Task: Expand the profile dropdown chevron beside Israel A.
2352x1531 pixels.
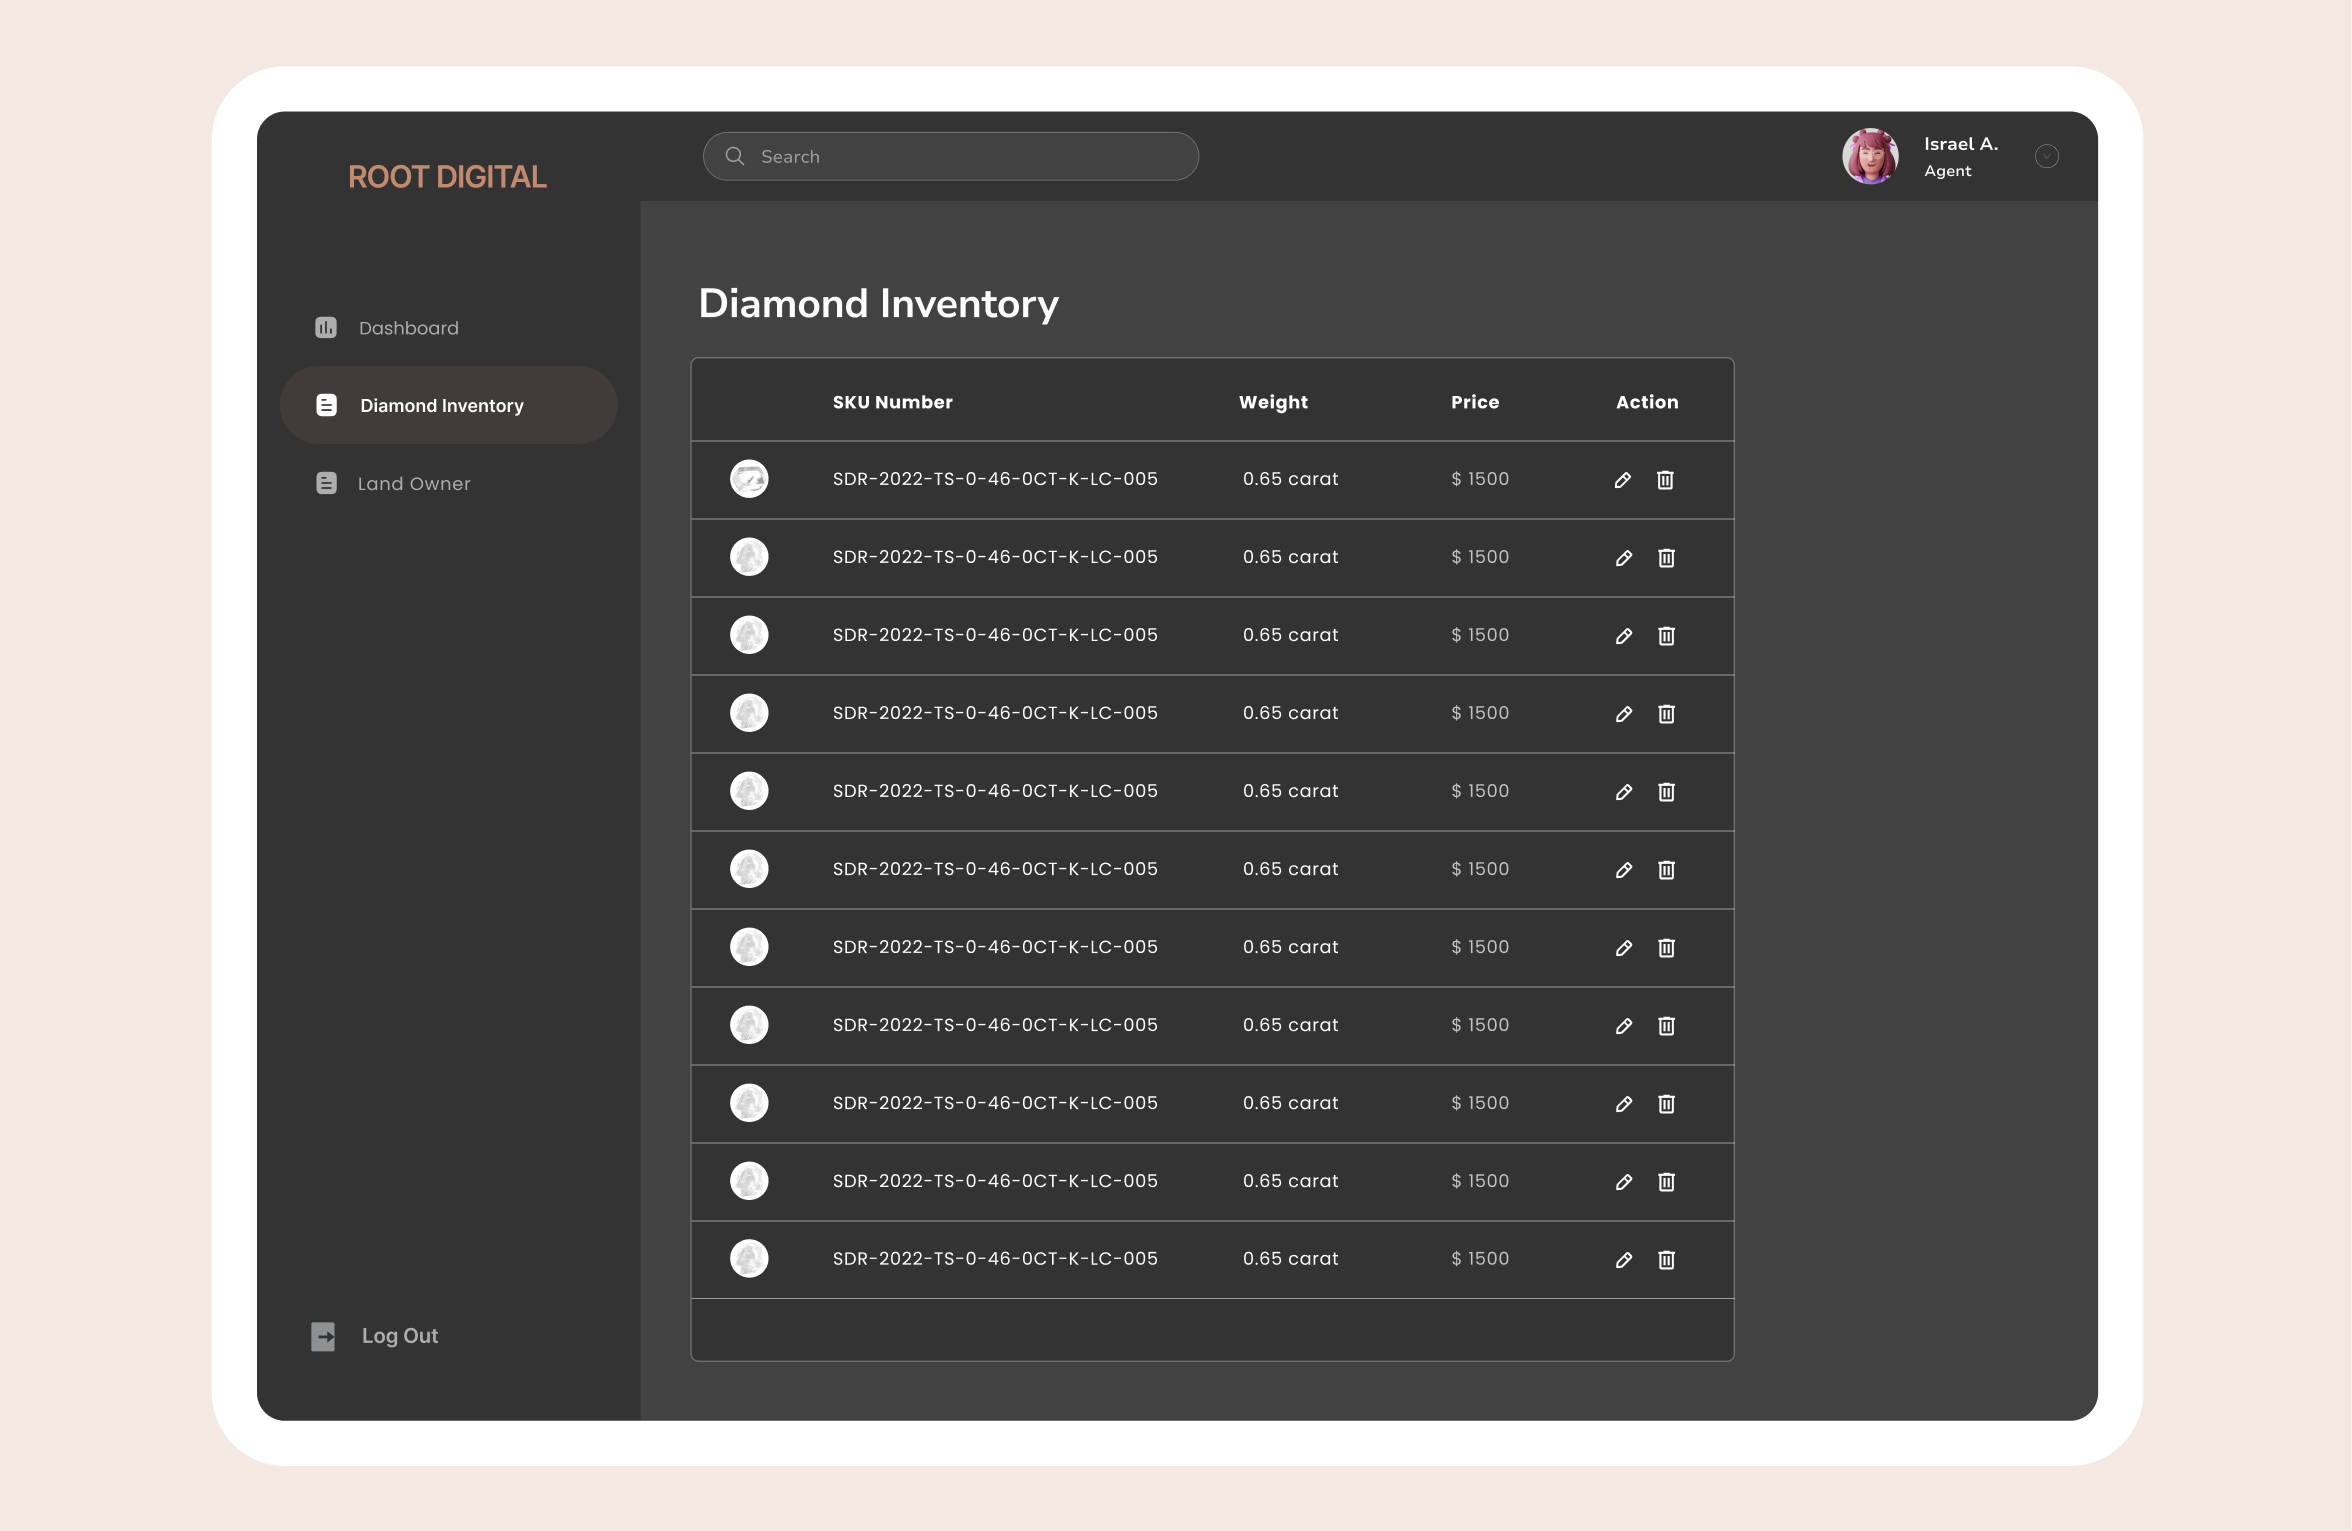Action: 2047,157
